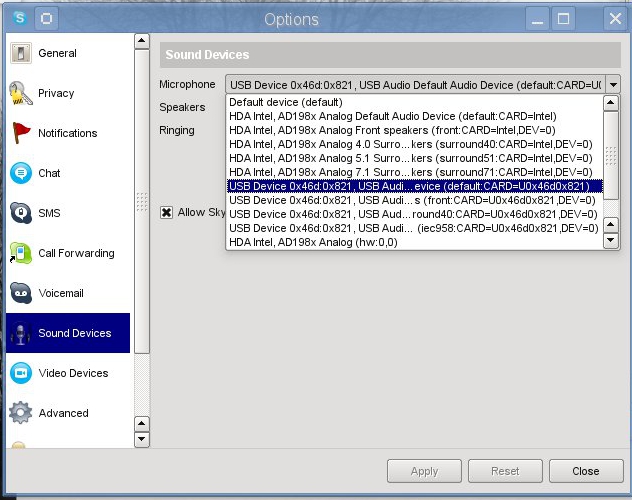Open the General settings icon
Image resolution: width=632 pixels, height=500 pixels.
coord(21,53)
